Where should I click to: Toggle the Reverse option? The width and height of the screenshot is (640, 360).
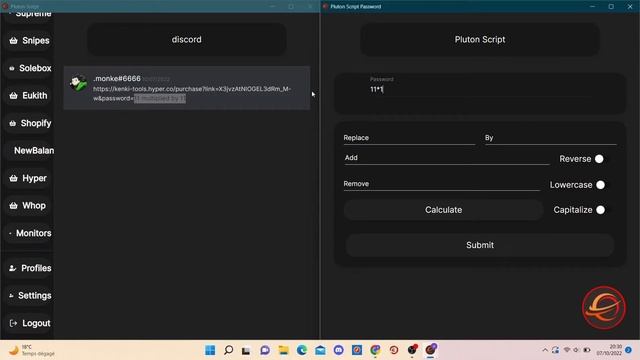(599, 159)
